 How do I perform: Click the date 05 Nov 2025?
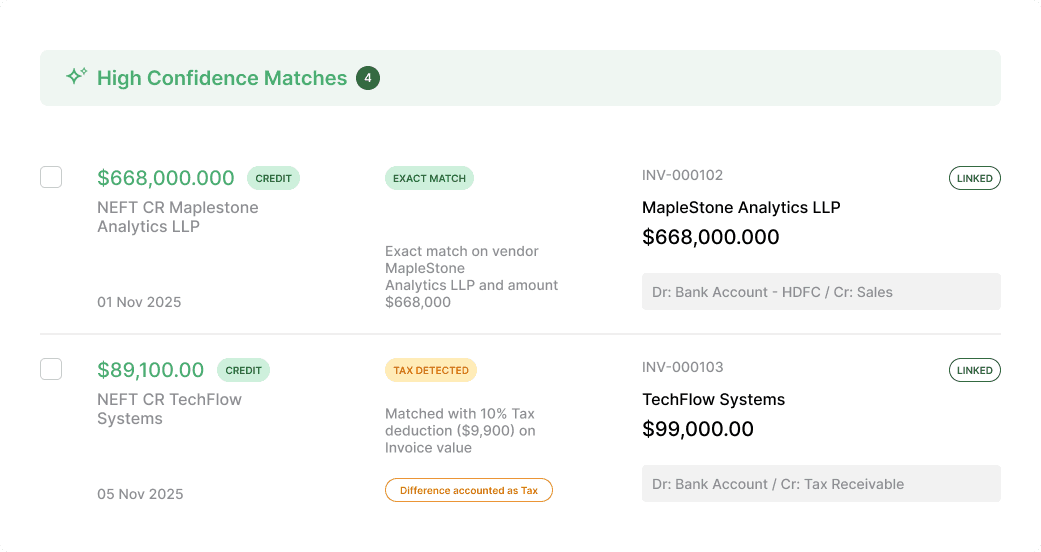click(x=140, y=494)
